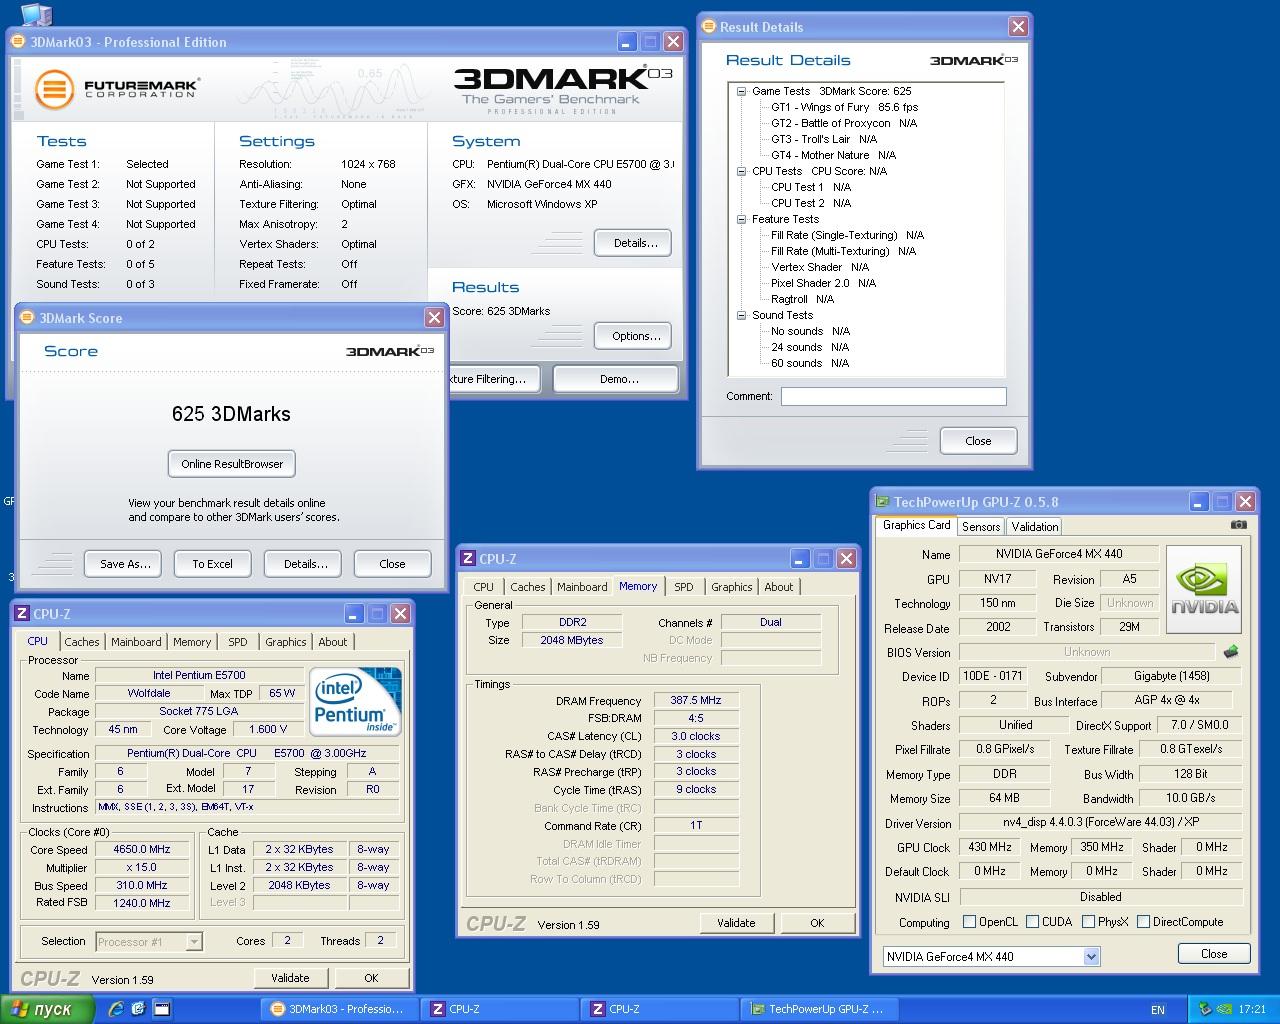The image size is (1280, 1024).
Task: Collapse Sound Tests tree node
Action: [742, 315]
